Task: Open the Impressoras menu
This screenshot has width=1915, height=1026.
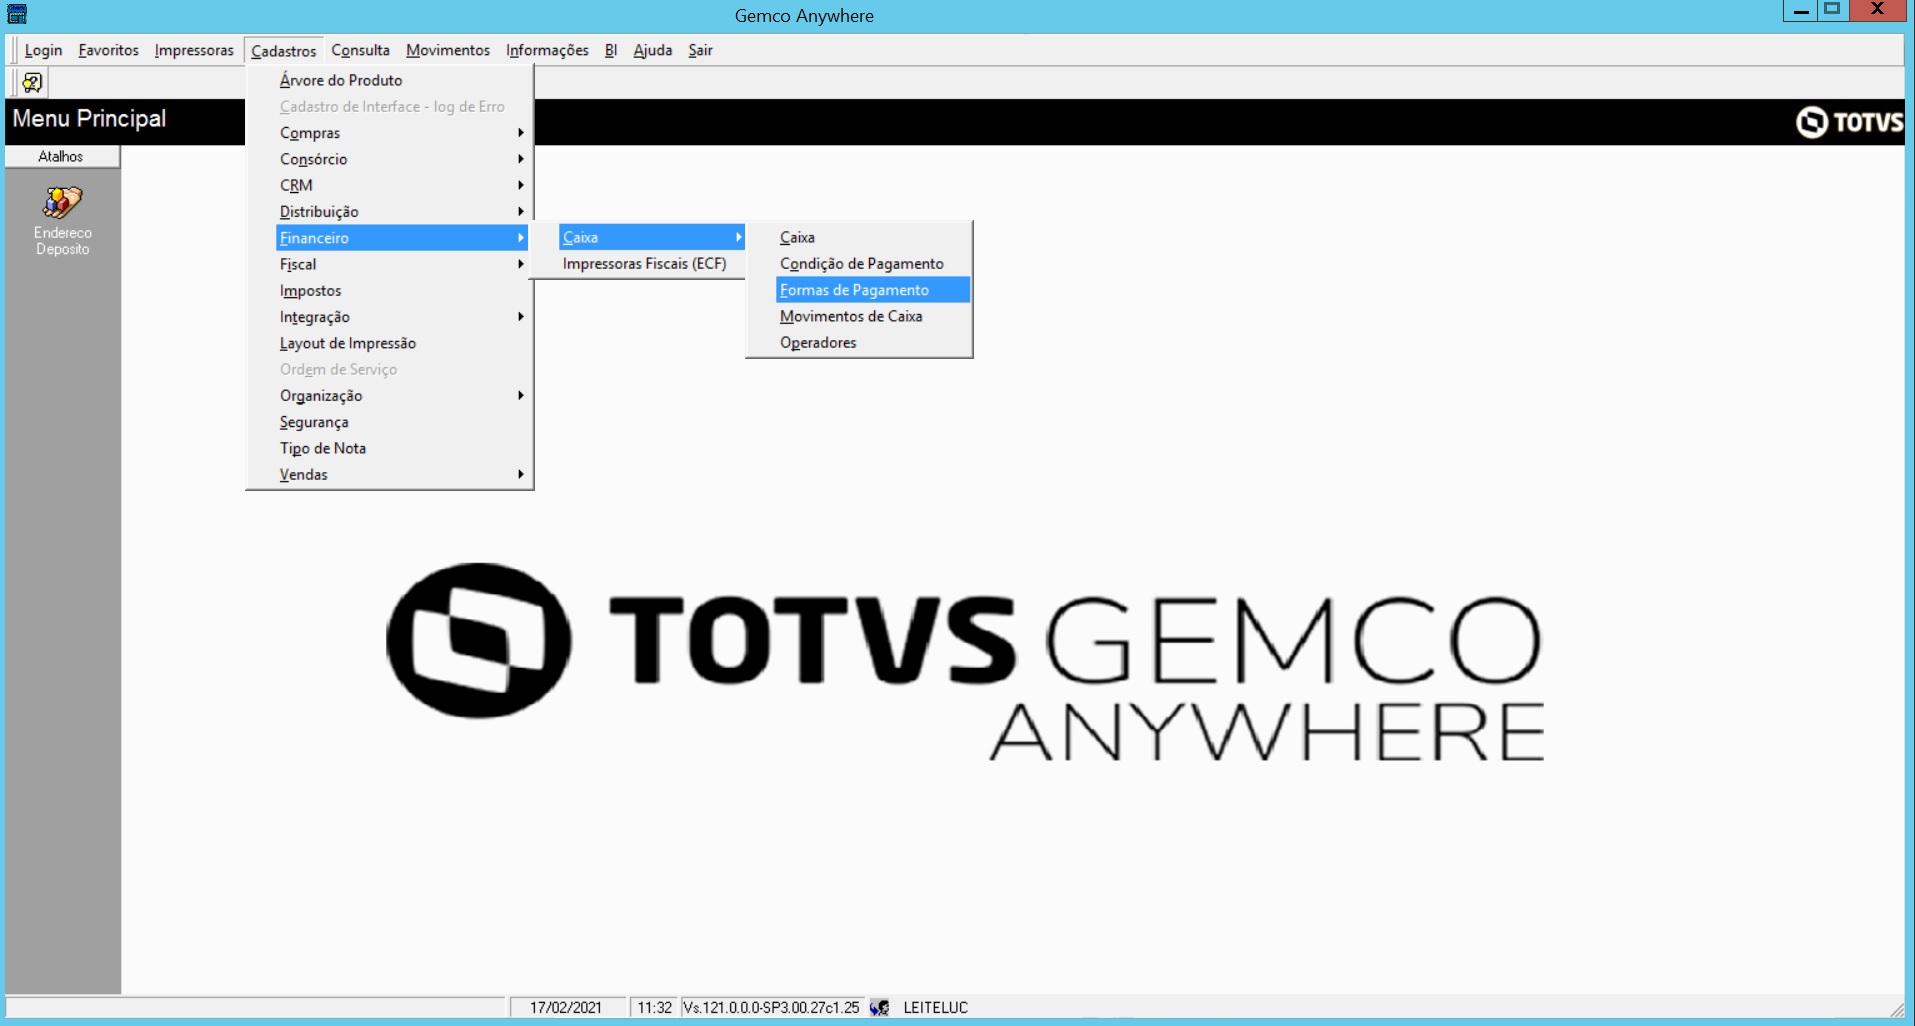Action: pyautogui.click(x=194, y=50)
